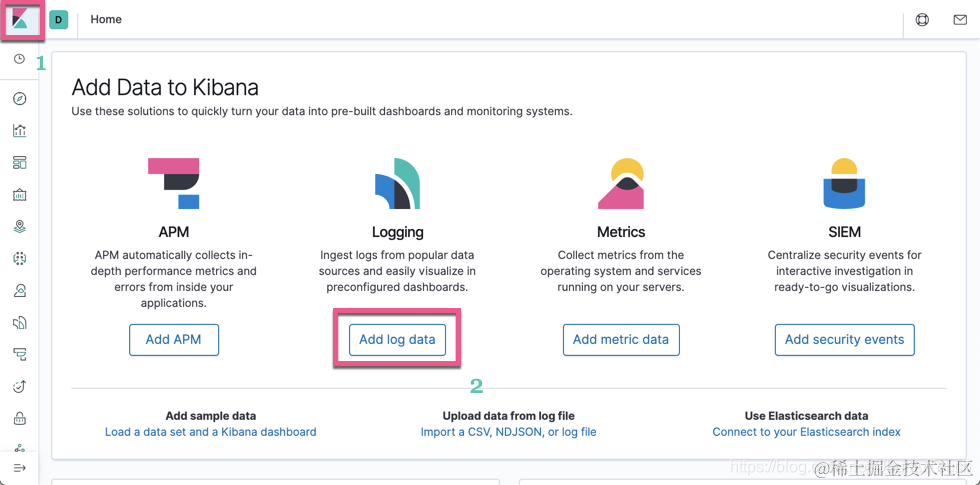Click the Kibana logo in the header
Viewport: 980px width, 485px height.
tap(19, 19)
